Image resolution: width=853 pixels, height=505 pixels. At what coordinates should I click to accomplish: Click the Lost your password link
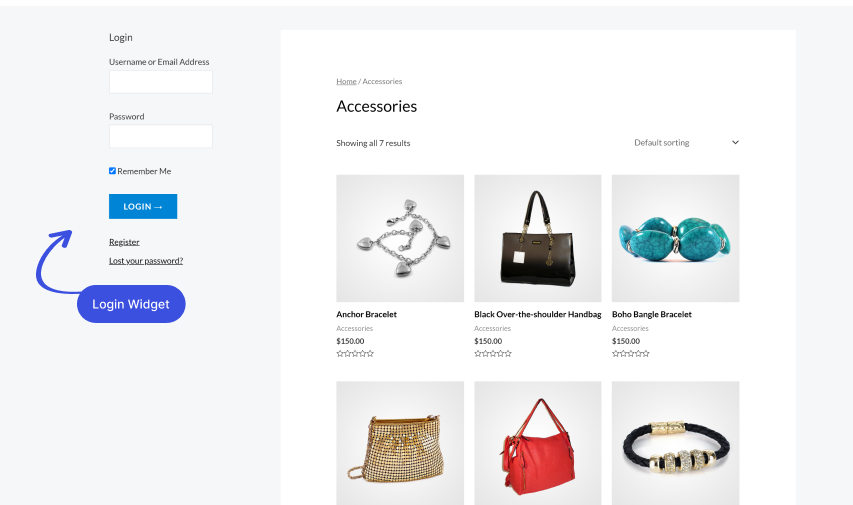[x=146, y=261]
